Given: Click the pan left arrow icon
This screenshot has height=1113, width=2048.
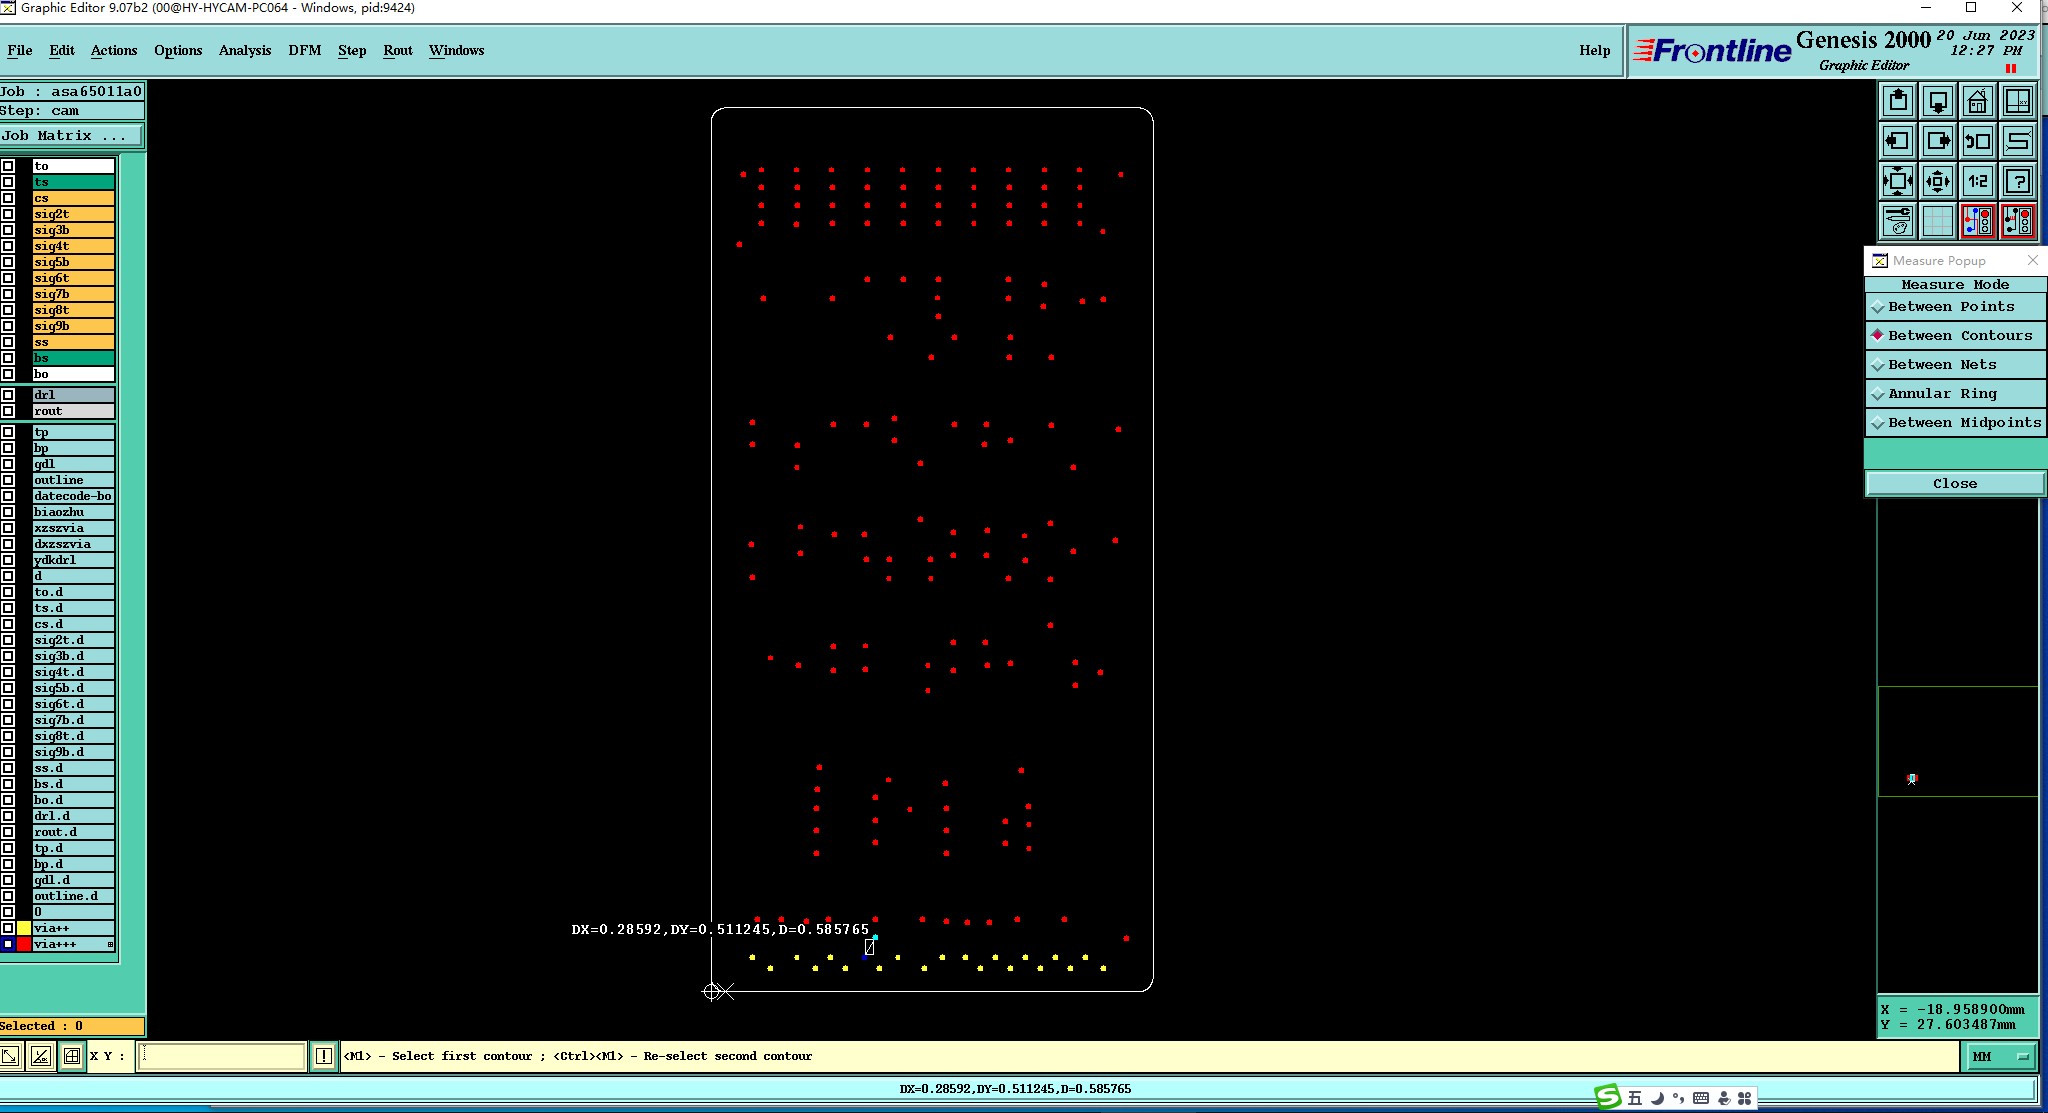Looking at the screenshot, I should (x=1897, y=142).
